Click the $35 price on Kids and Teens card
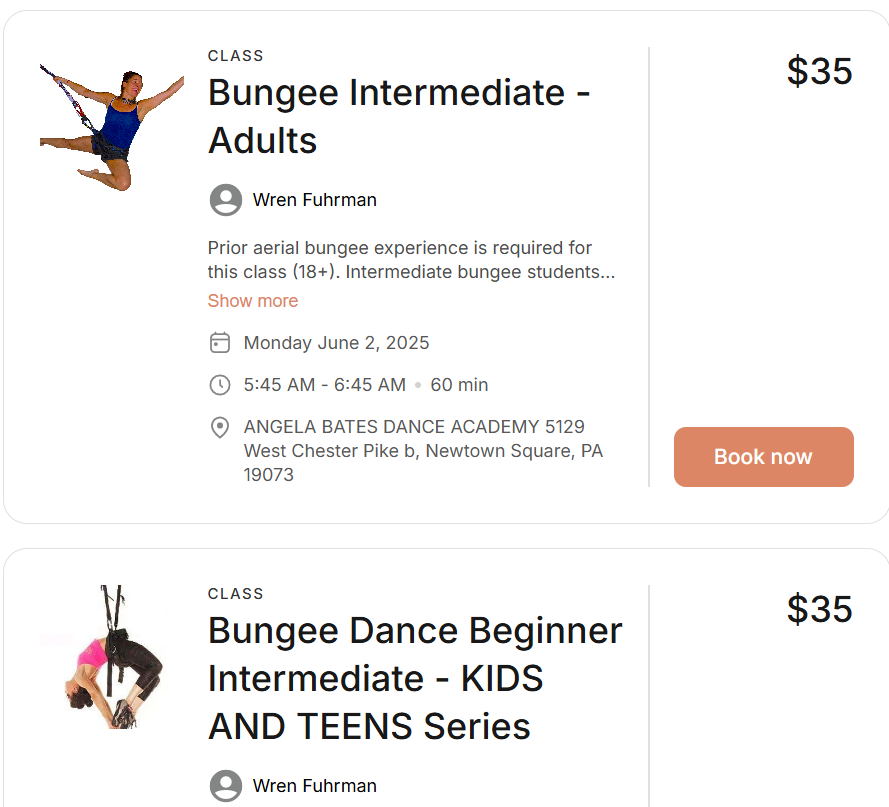This screenshot has width=889, height=807. 820,610
